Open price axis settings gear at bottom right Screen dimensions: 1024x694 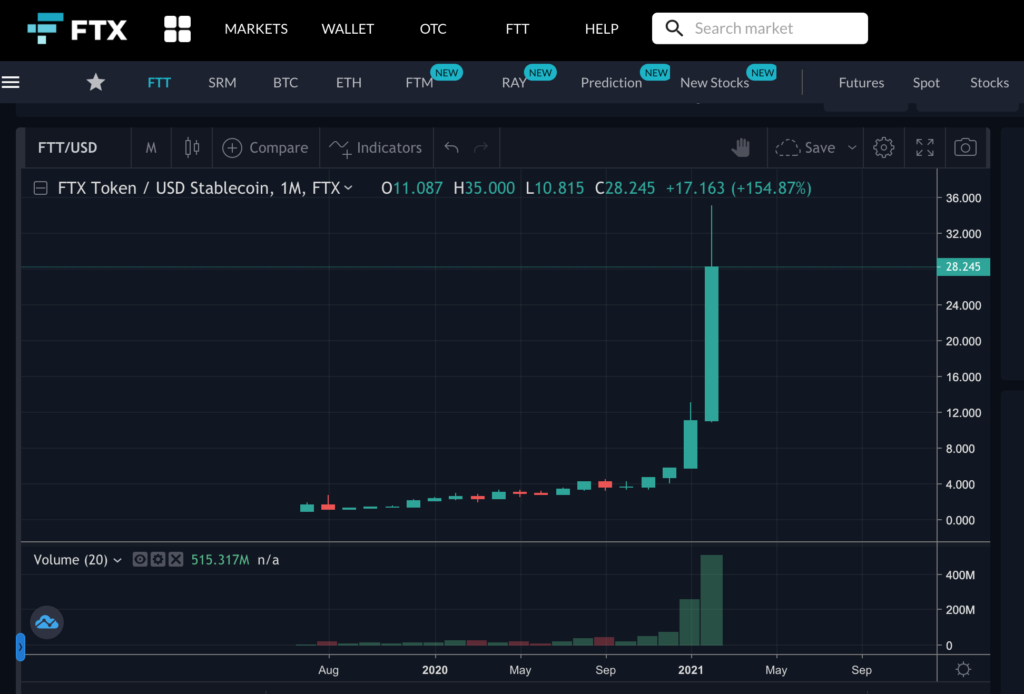[x=963, y=669]
